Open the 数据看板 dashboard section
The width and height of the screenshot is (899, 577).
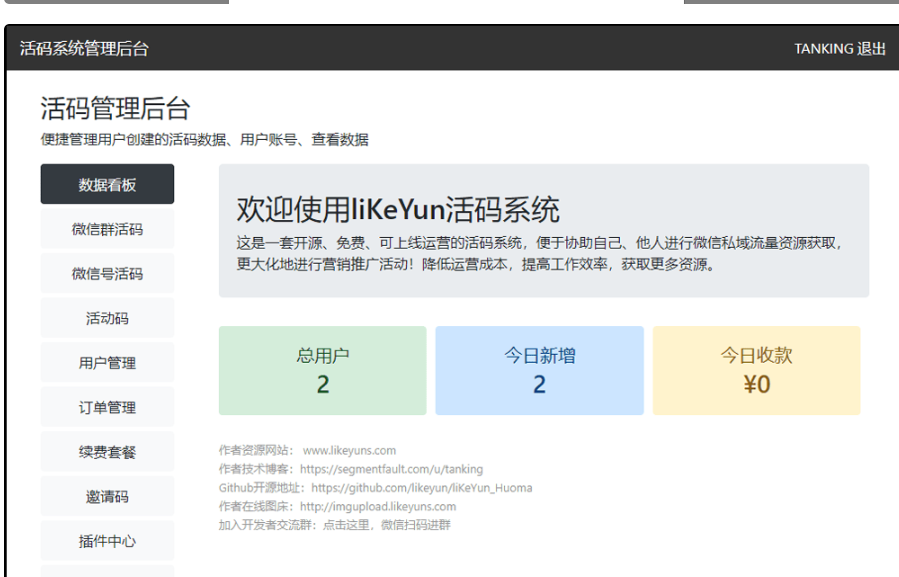[106, 184]
